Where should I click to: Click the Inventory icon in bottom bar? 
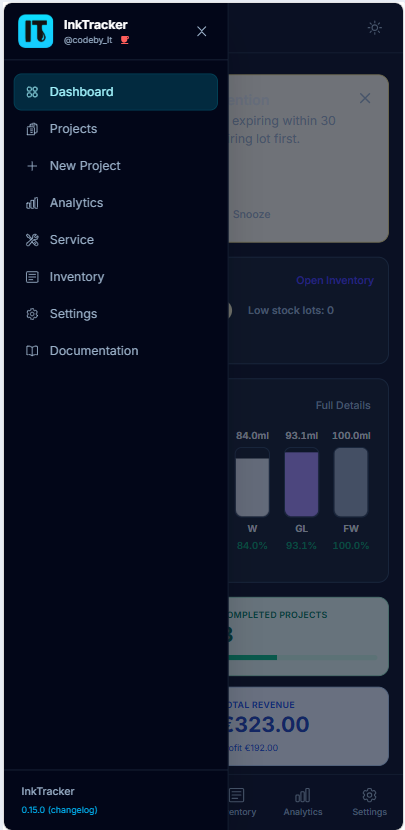237,795
